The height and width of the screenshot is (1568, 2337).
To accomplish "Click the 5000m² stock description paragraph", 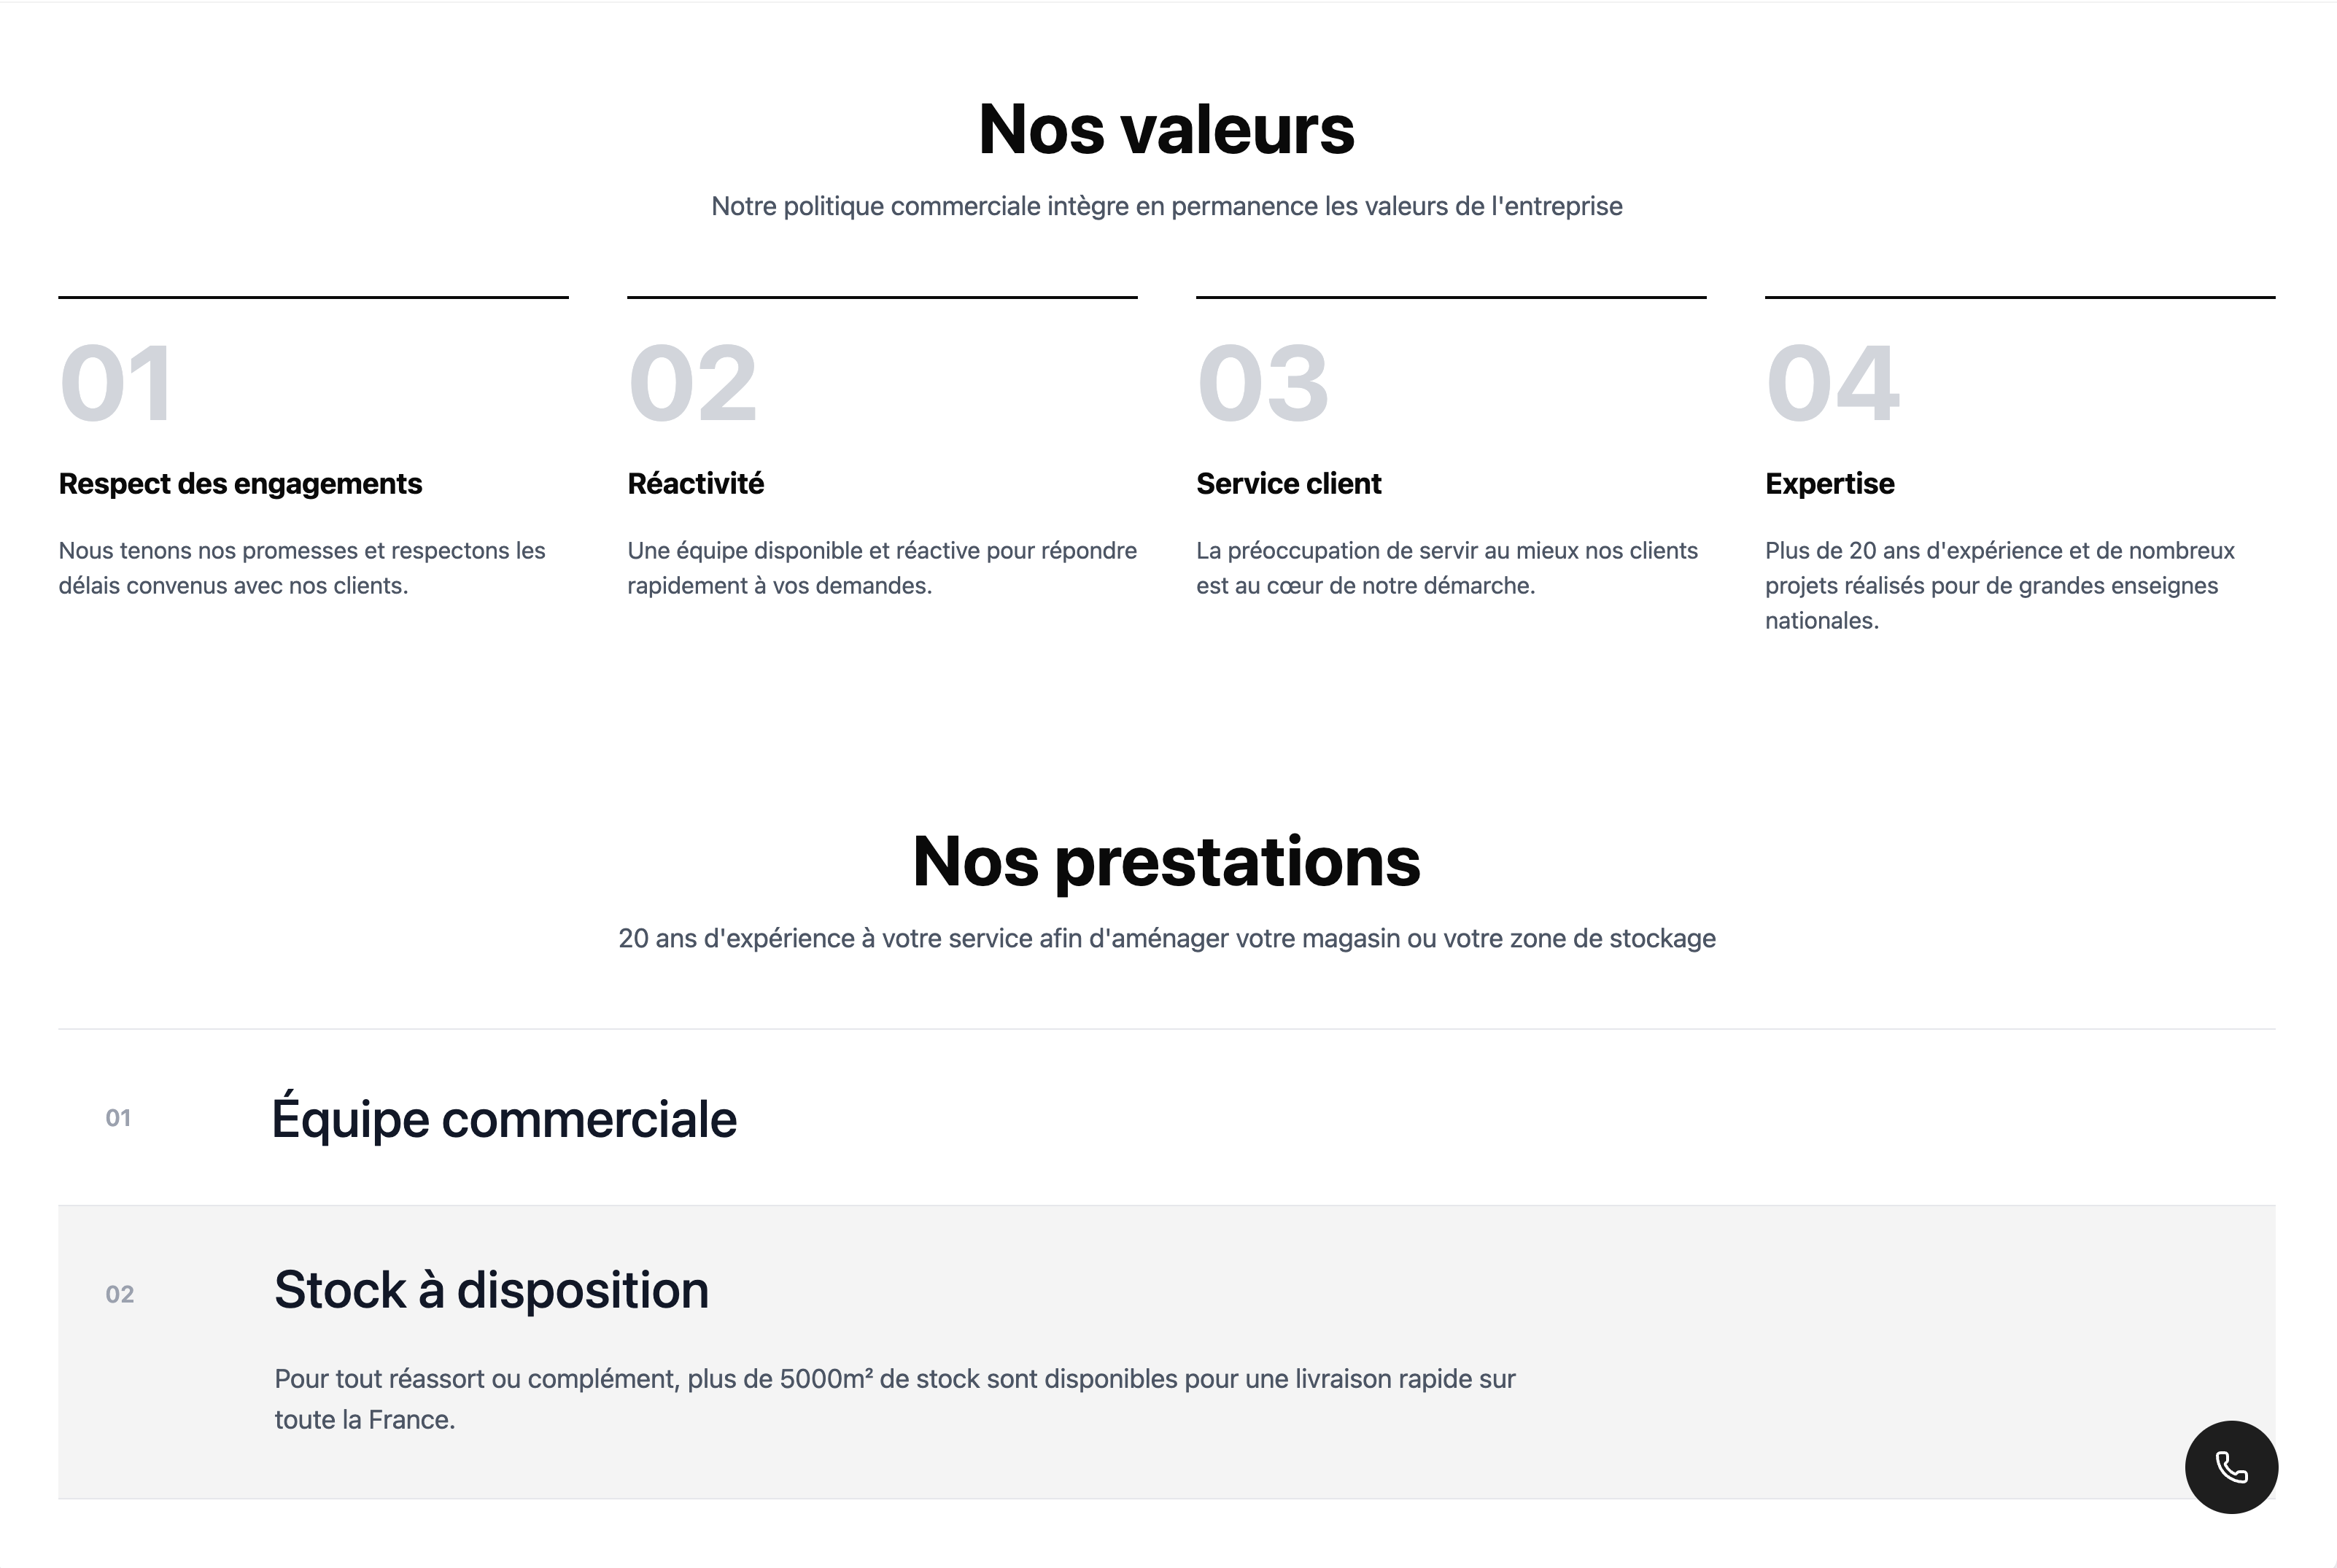I will [x=895, y=1399].
